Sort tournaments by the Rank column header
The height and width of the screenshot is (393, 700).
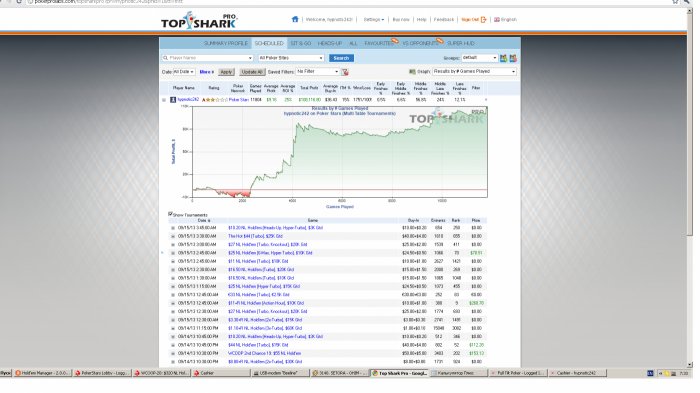coord(456,220)
